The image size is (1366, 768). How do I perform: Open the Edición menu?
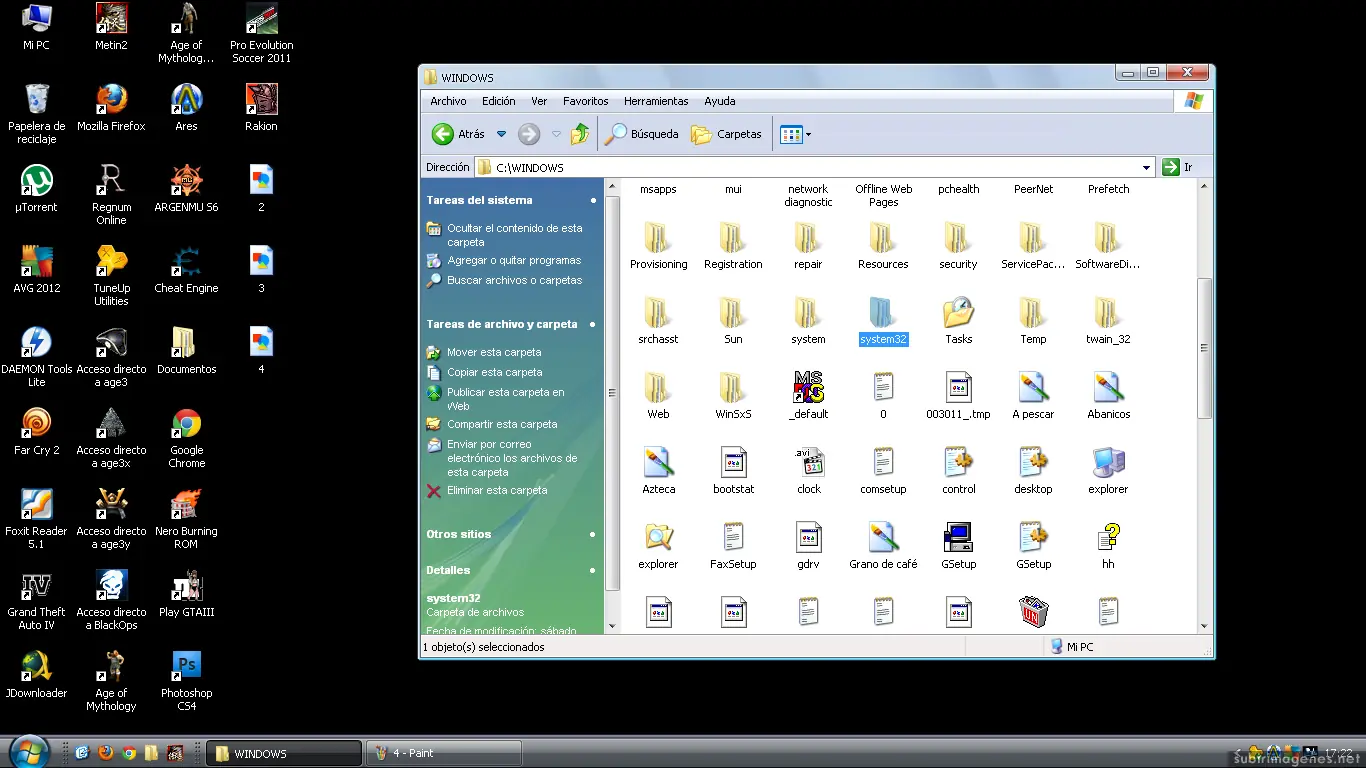point(499,101)
